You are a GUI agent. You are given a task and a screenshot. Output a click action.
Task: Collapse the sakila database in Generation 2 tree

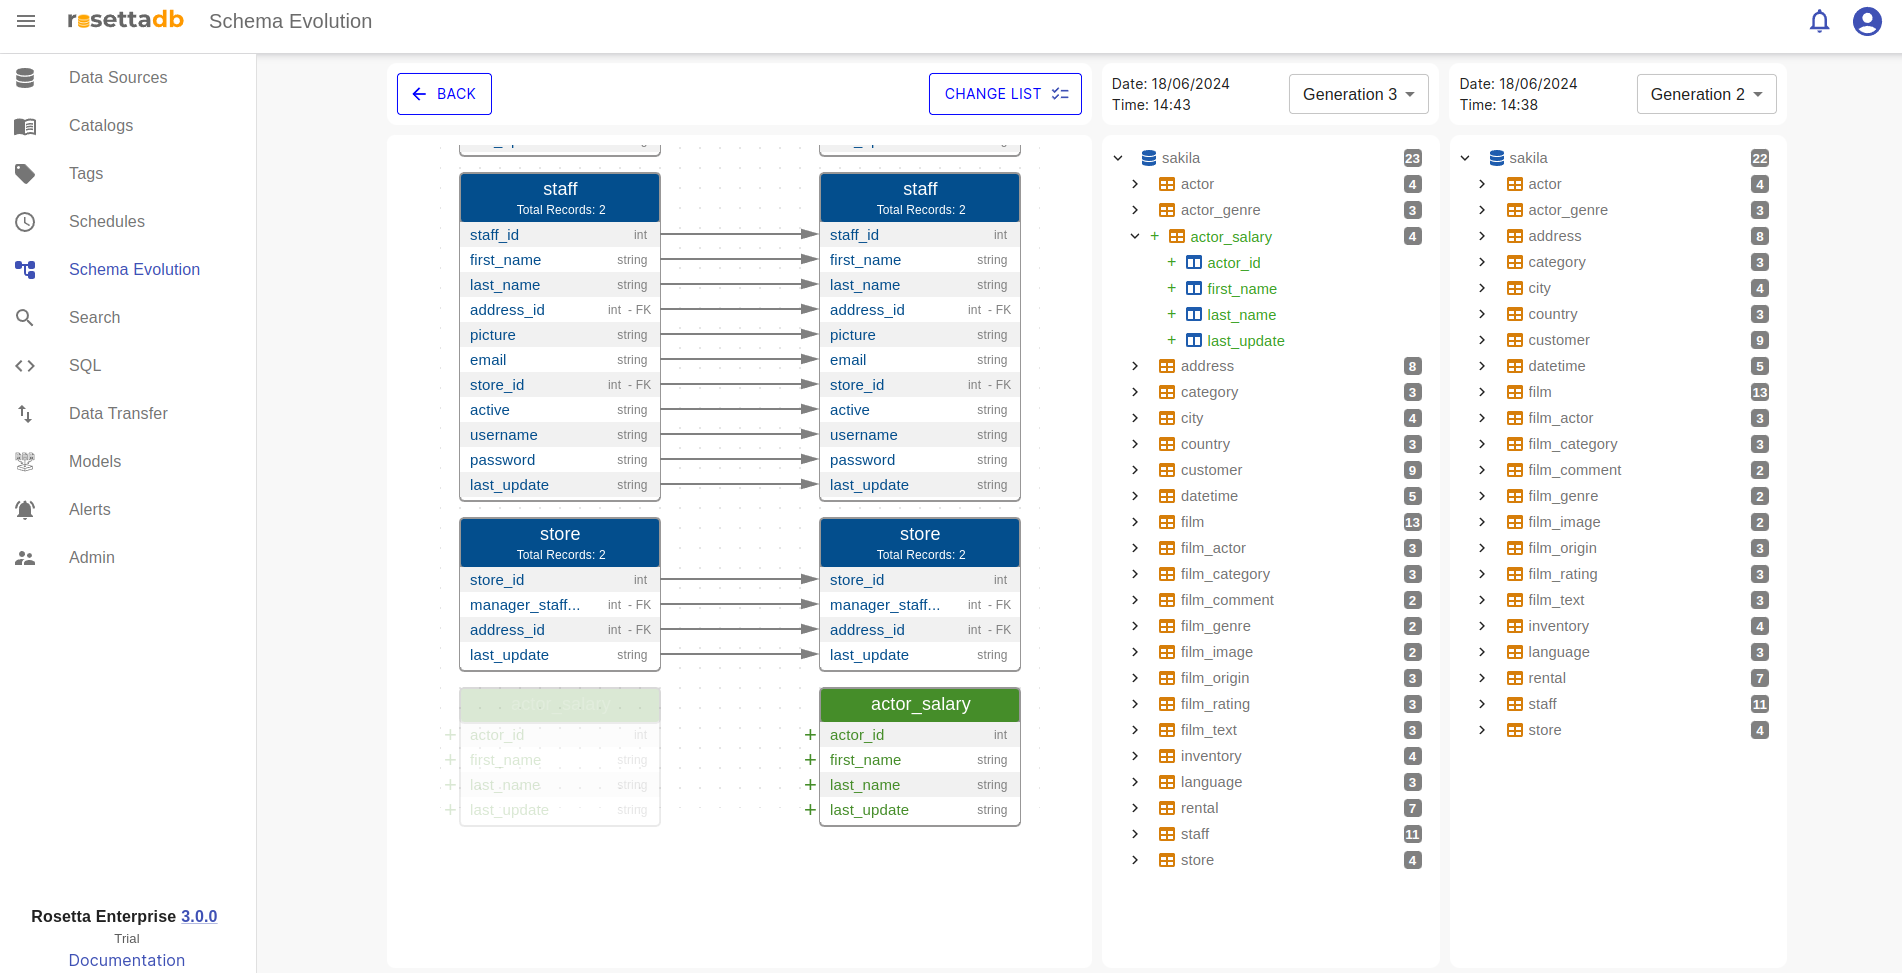point(1465,158)
